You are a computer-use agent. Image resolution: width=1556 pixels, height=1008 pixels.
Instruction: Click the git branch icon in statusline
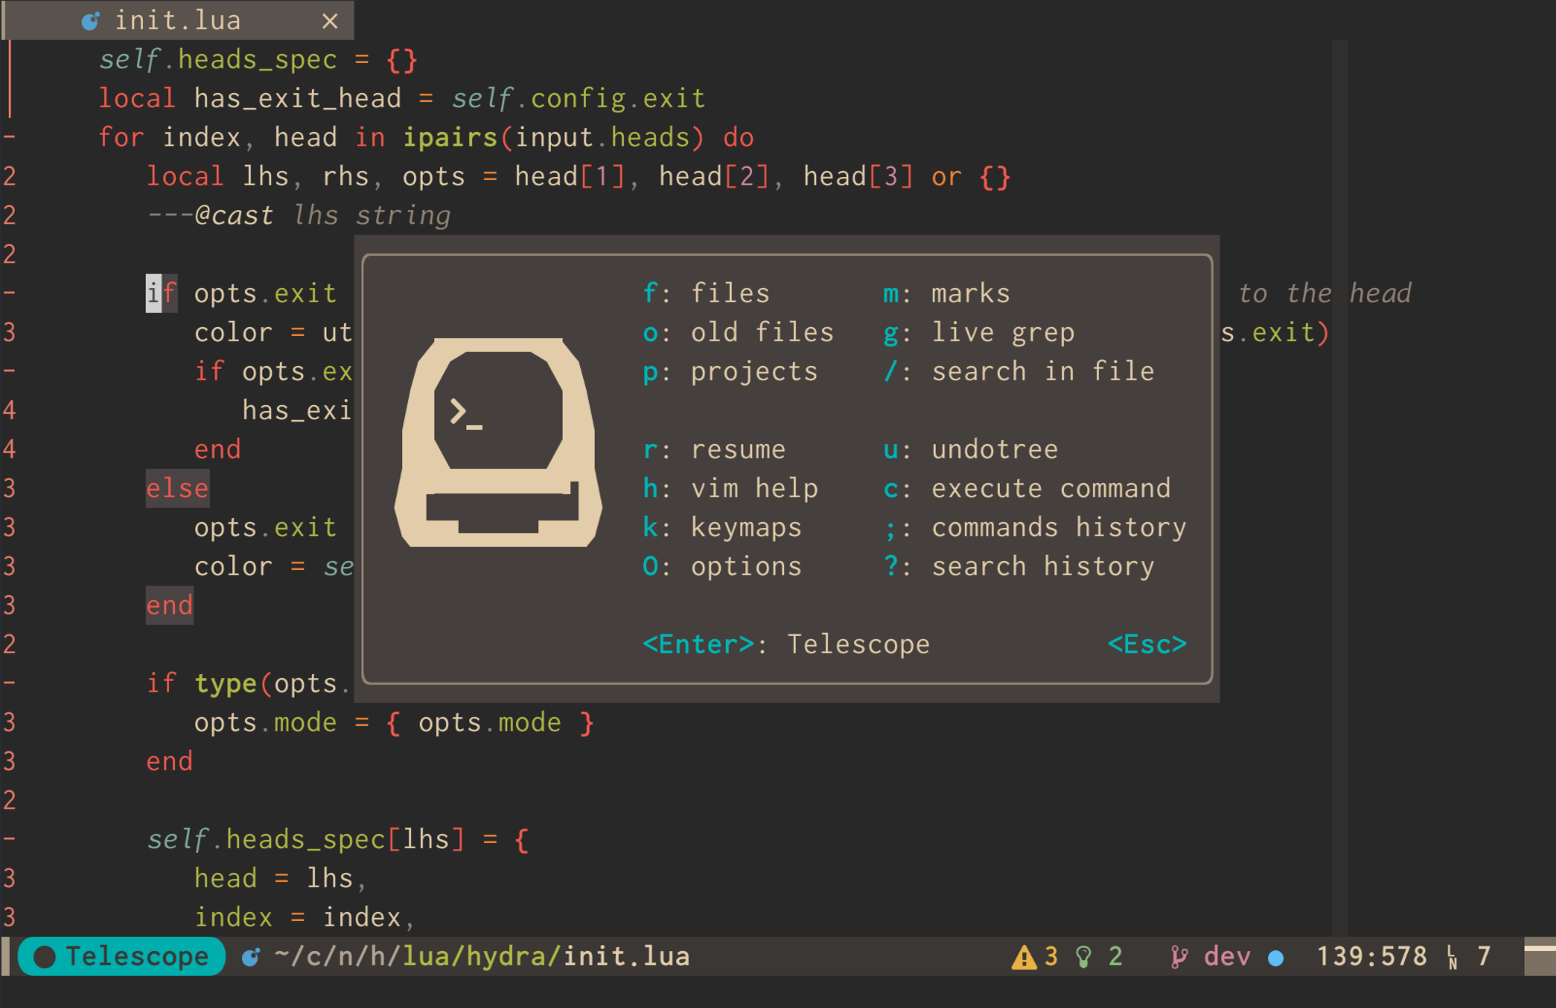(1180, 957)
